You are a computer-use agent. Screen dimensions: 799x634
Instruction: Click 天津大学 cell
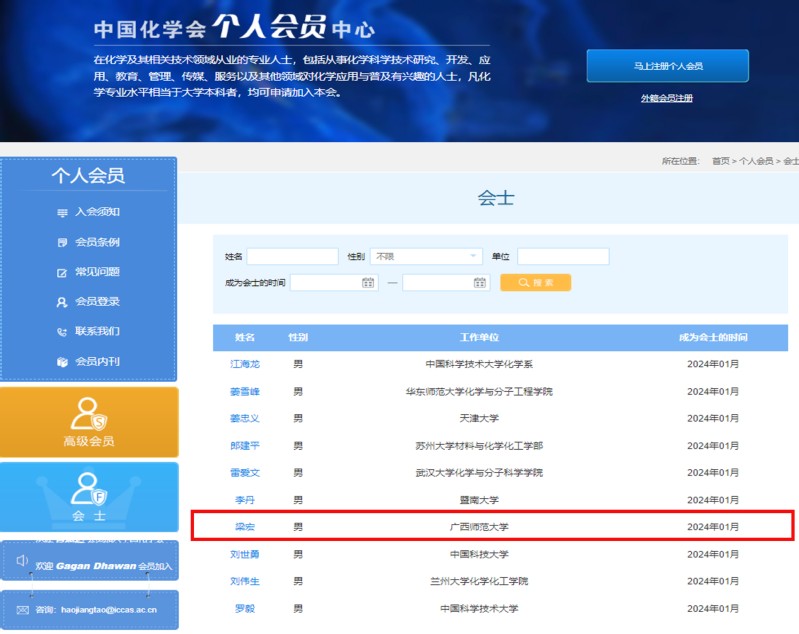479,418
